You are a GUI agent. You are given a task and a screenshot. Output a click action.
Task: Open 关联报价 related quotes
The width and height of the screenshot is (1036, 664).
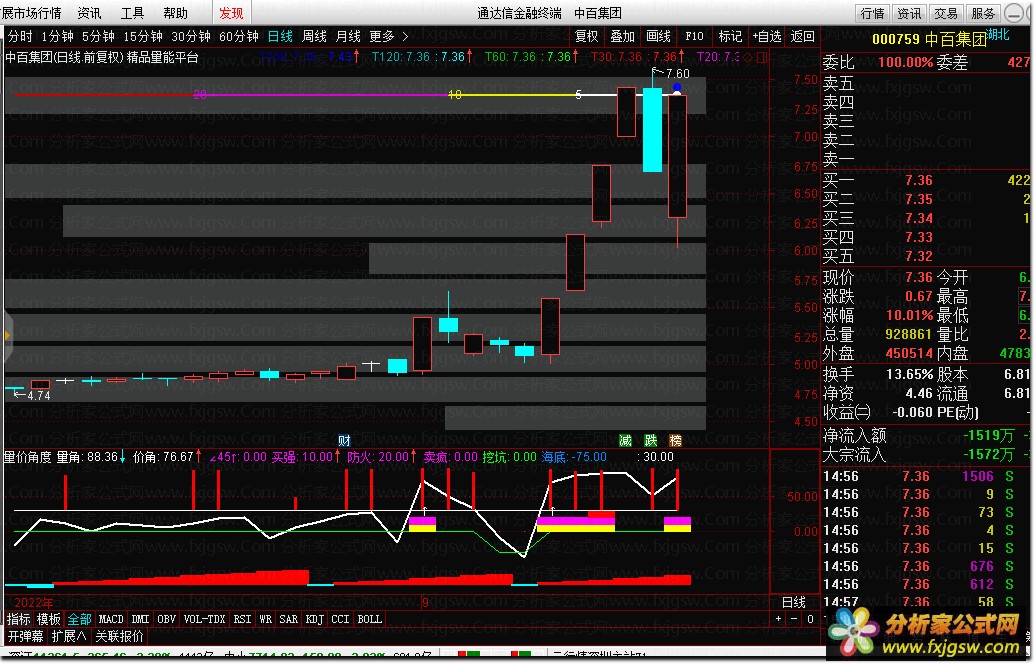pyautogui.click(x=119, y=636)
